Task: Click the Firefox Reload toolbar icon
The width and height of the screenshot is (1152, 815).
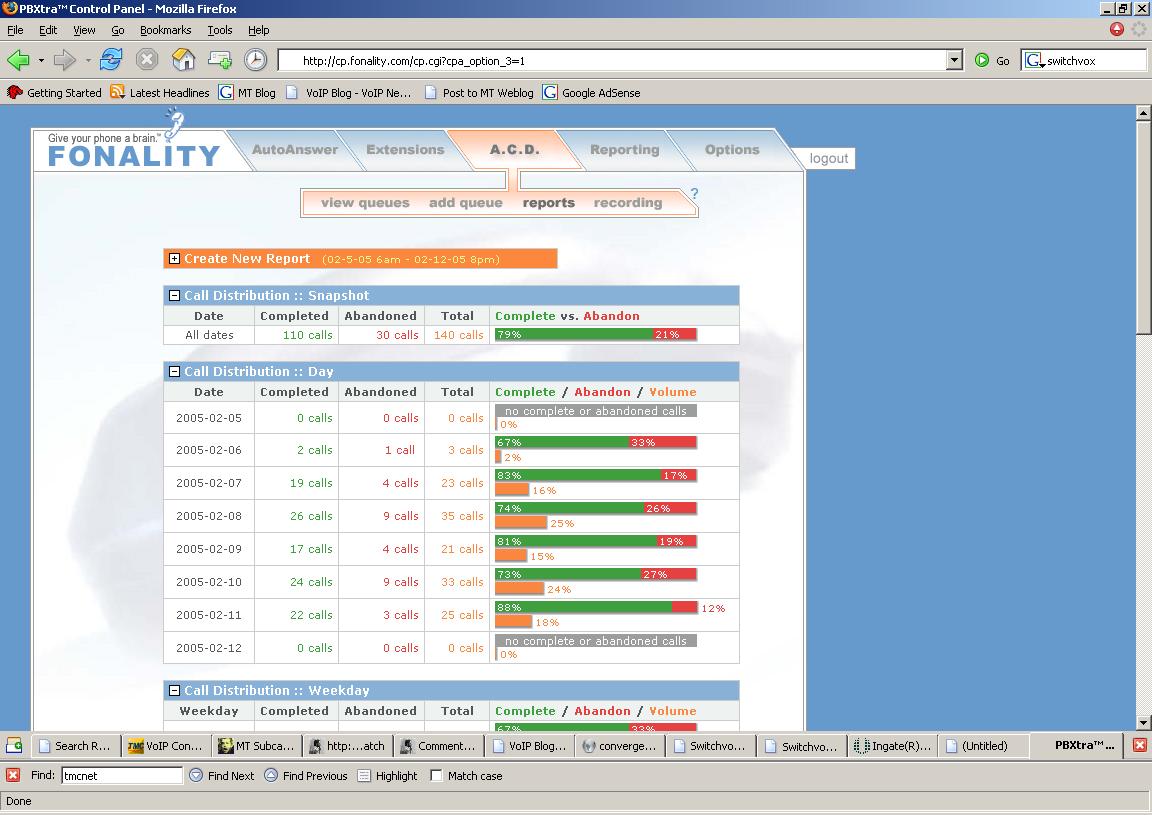Action: pos(110,60)
